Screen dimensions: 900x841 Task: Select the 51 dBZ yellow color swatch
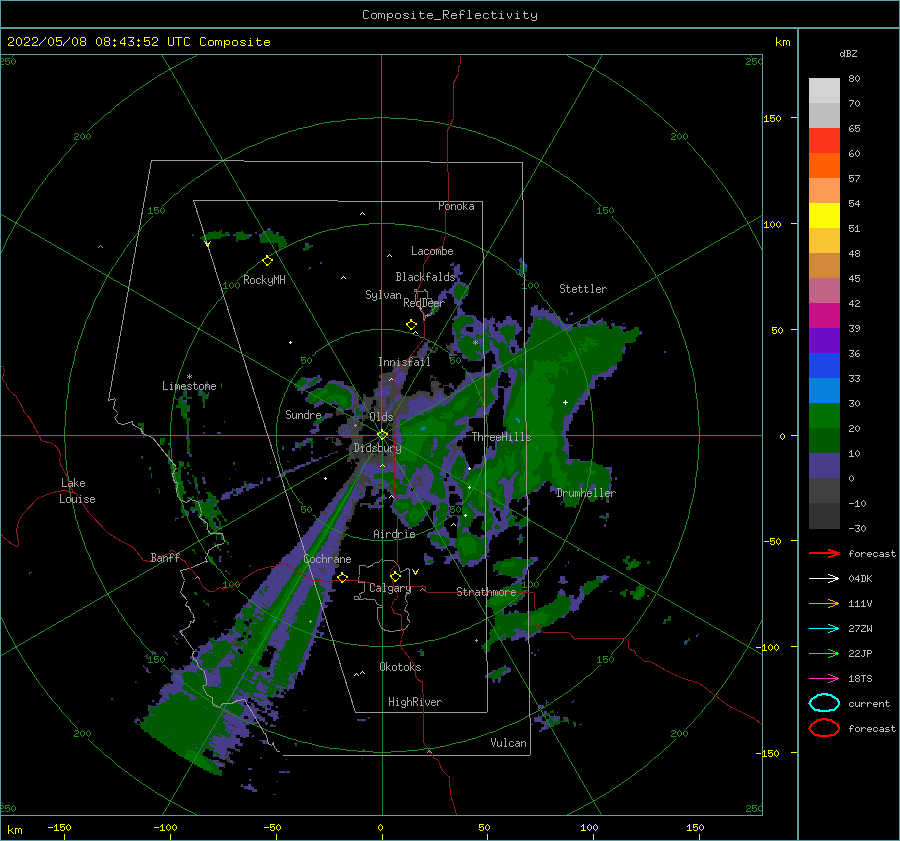point(824,215)
